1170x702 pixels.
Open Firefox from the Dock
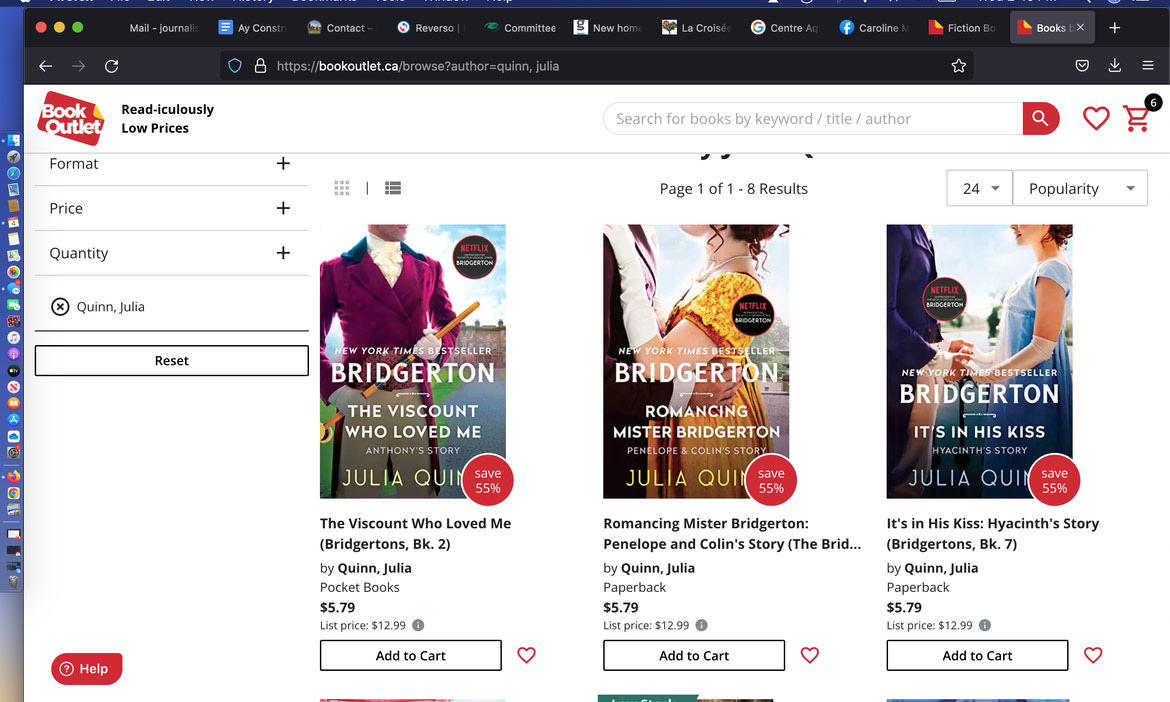[x=13, y=476]
